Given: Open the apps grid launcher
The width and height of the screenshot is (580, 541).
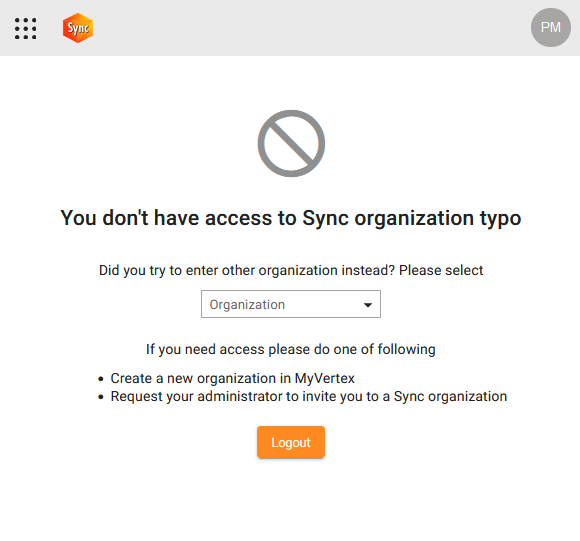Looking at the screenshot, I should pos(26,28).
